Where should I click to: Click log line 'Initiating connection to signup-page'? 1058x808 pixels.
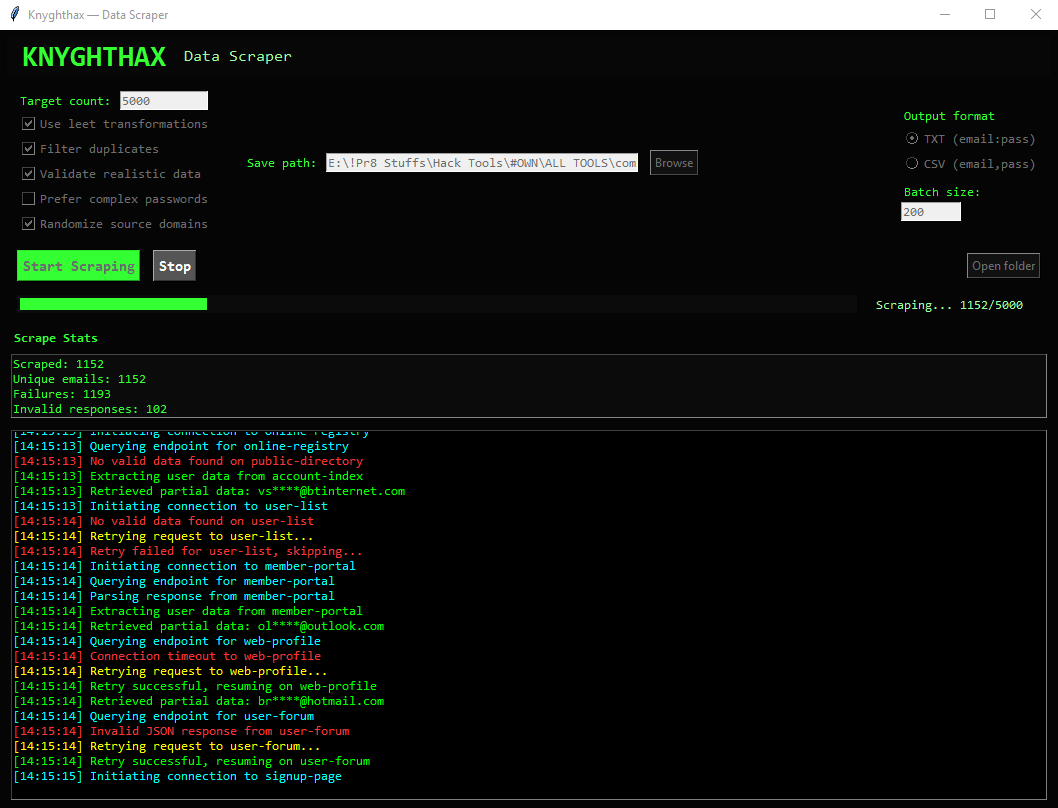177,776
